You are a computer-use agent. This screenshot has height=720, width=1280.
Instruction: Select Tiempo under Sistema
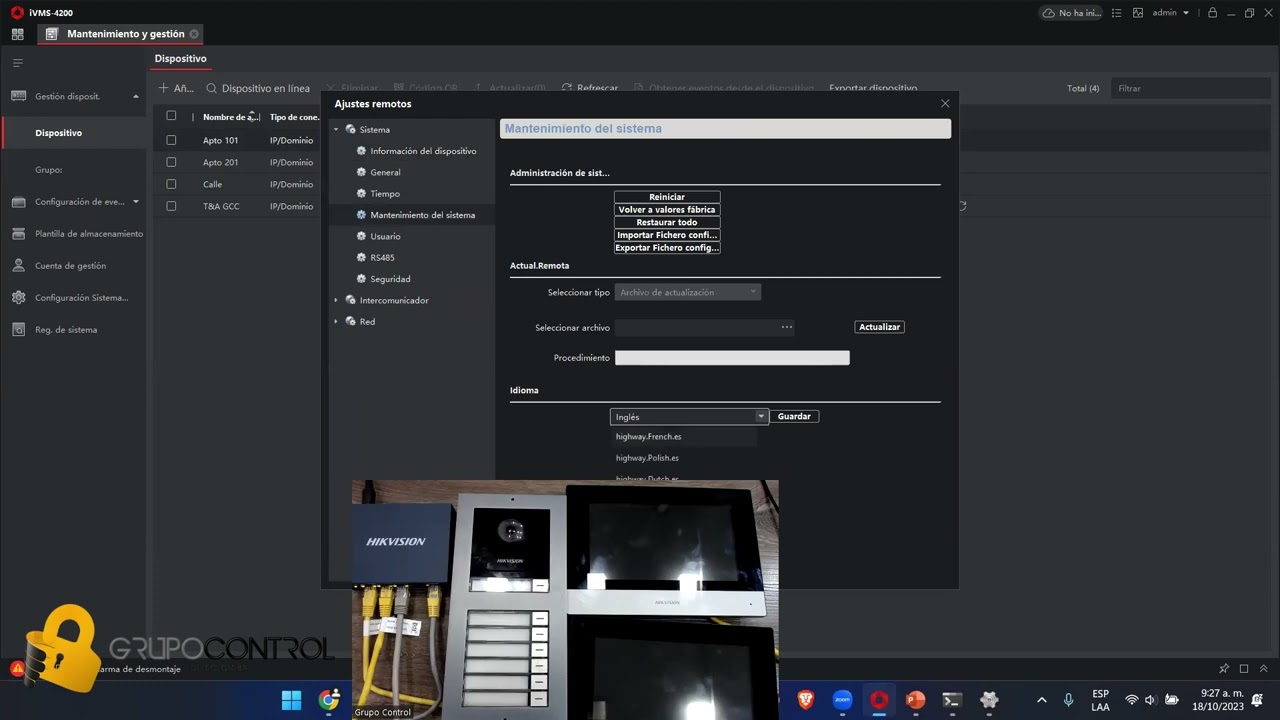(x=385, y=194)
